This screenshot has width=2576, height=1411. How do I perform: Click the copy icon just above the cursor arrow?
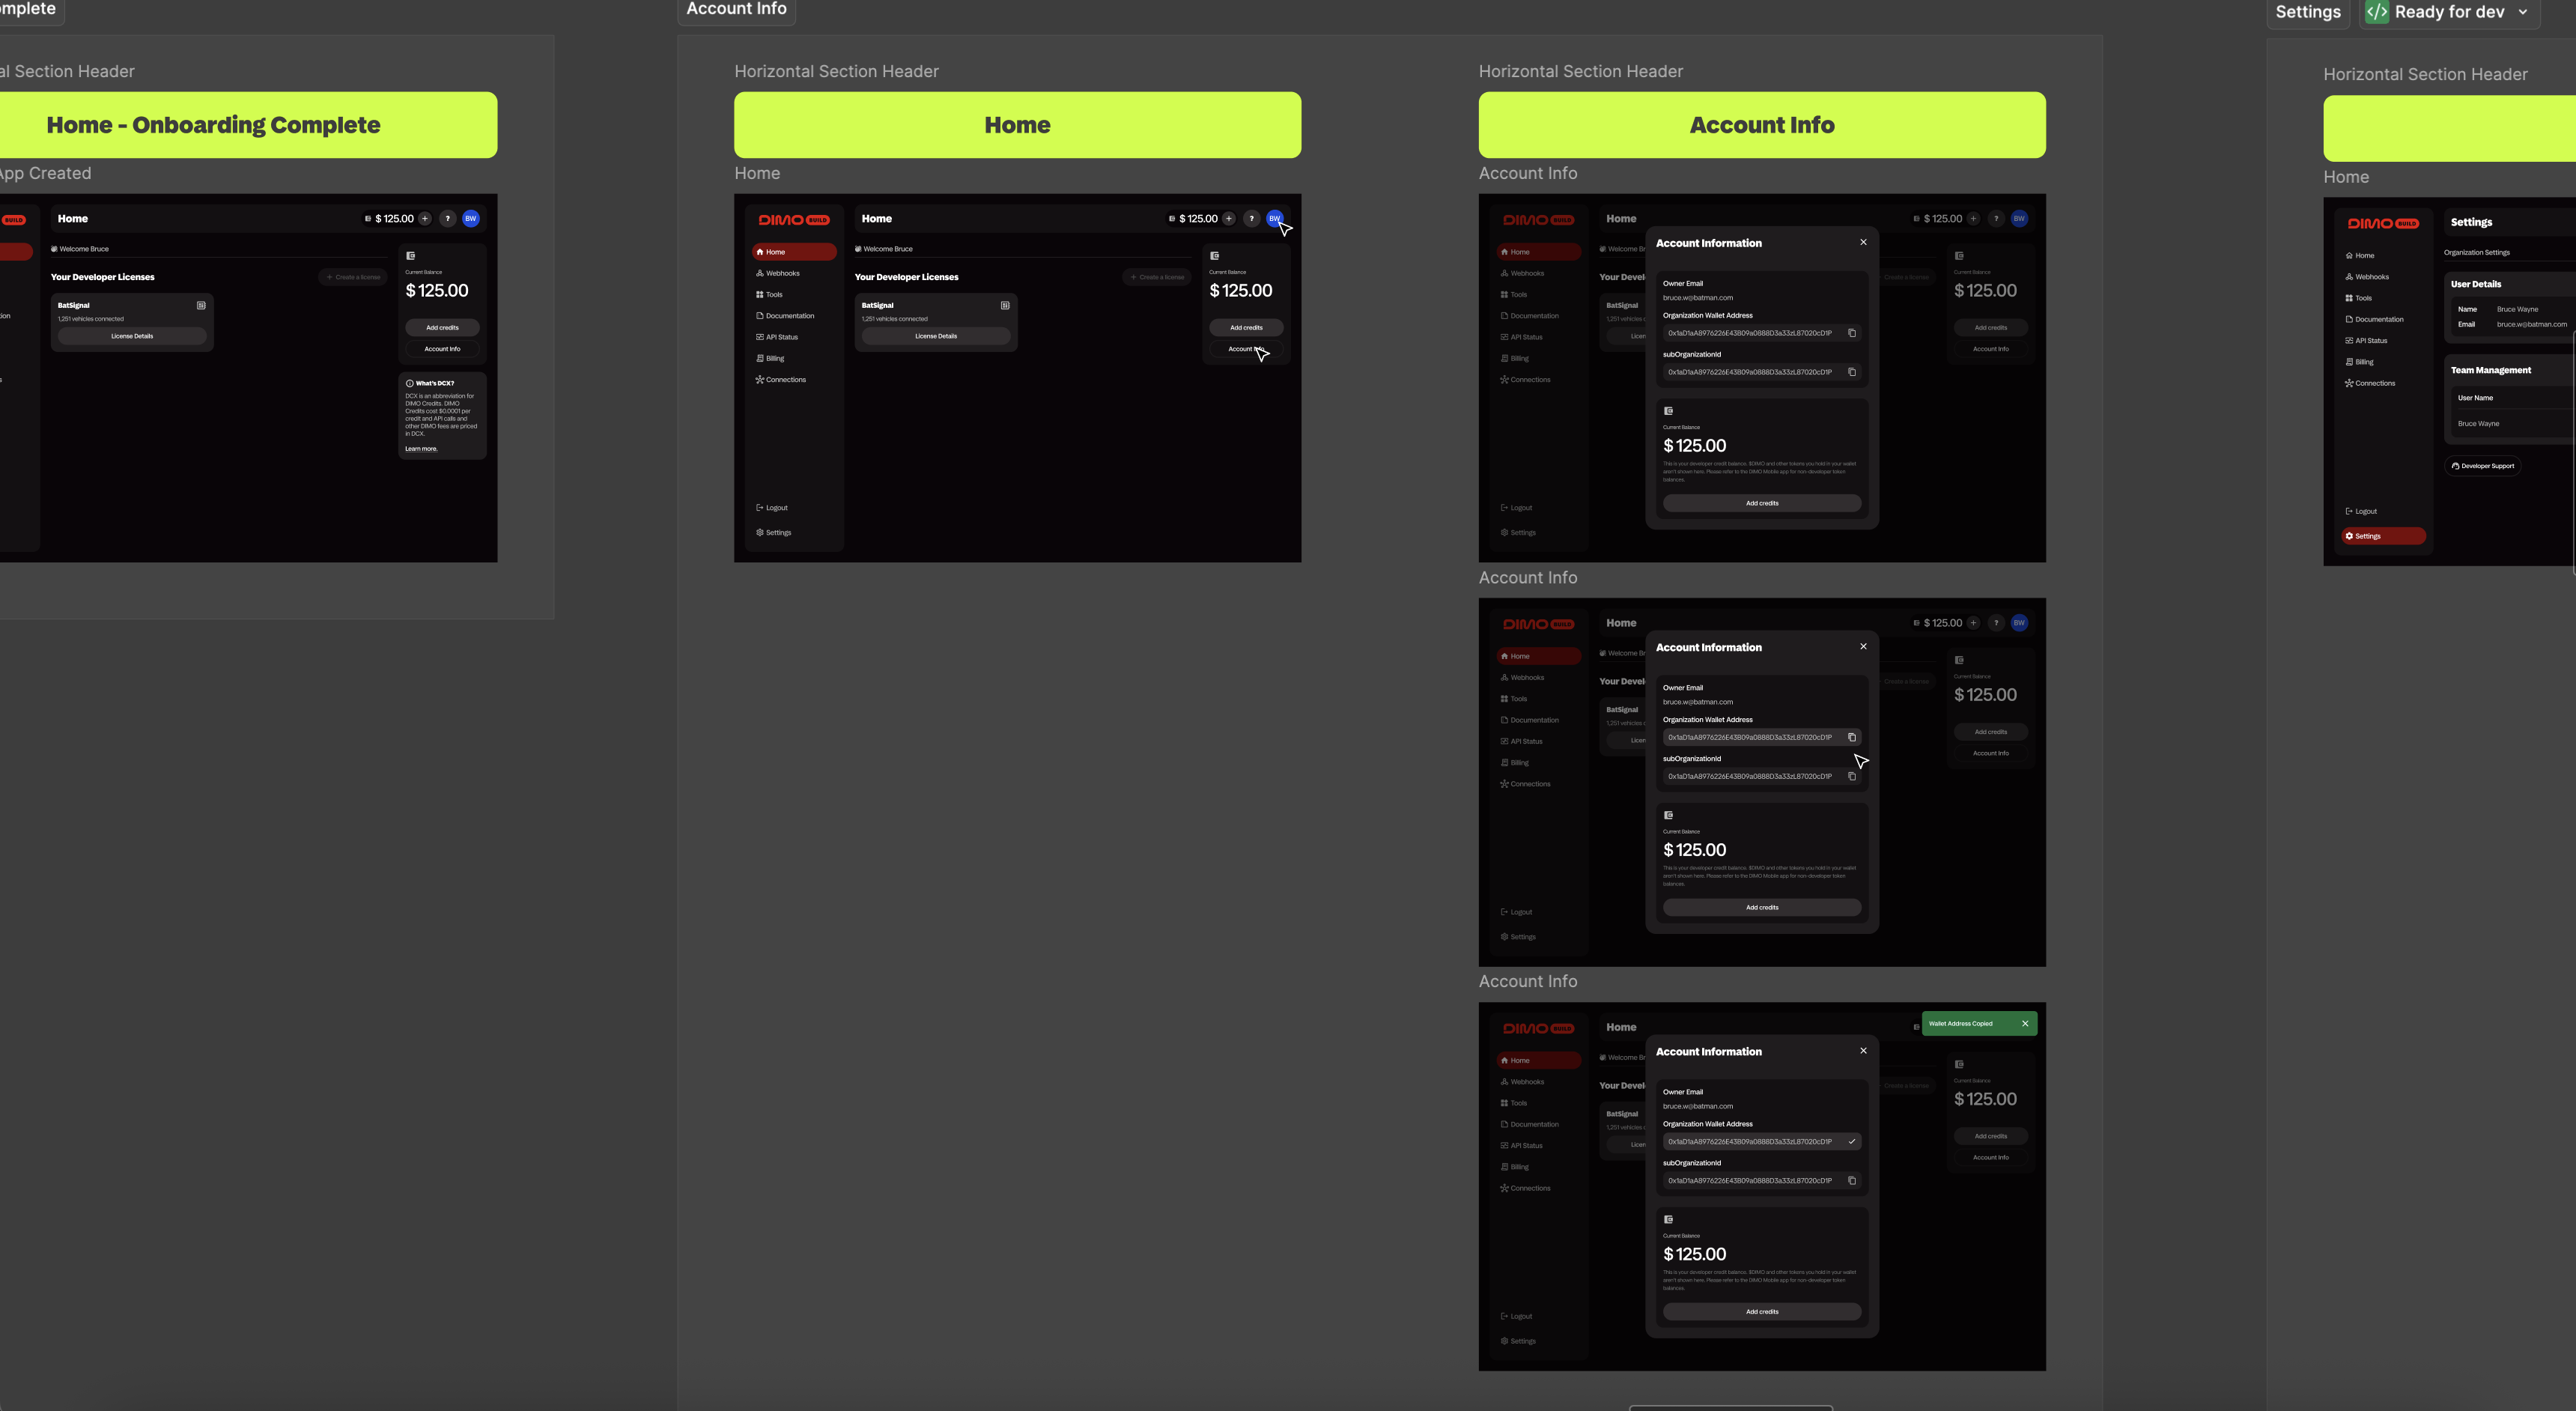1852,737
